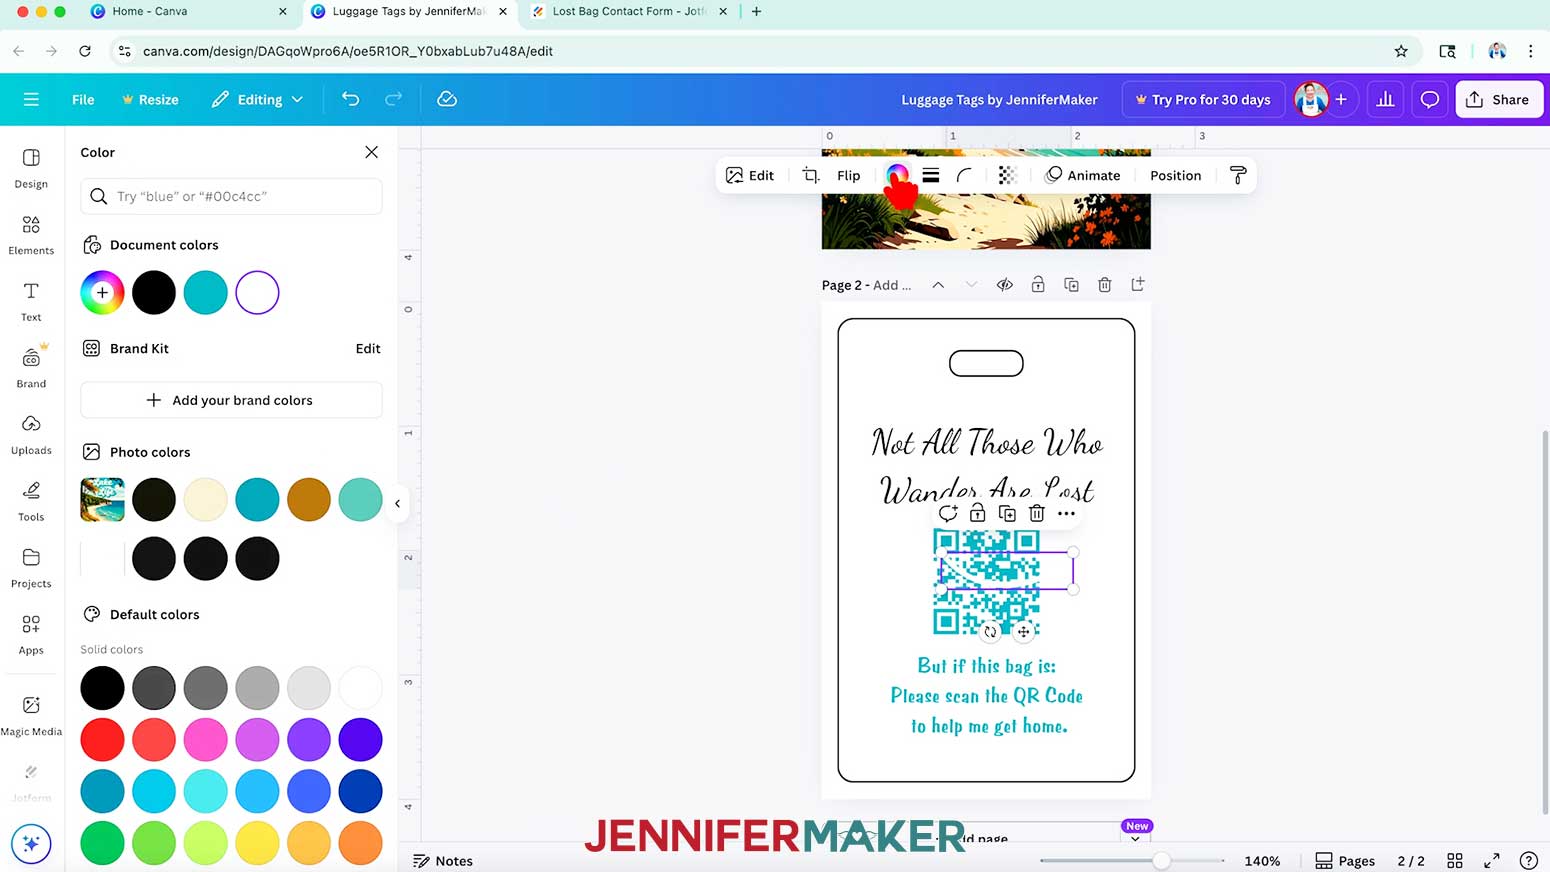Open the Position panel
This screenshot has height=872, width=1550.
coord(1175,175)
